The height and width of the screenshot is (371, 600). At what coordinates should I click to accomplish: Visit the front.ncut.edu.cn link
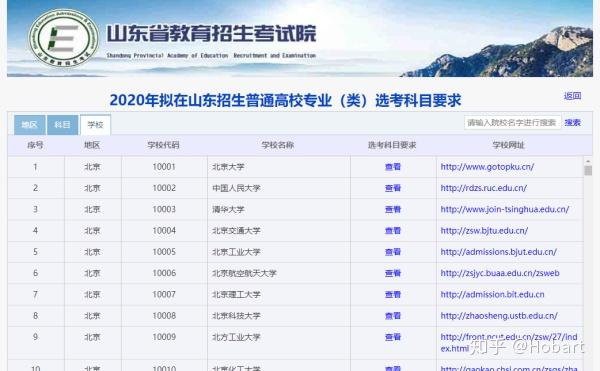509,342
